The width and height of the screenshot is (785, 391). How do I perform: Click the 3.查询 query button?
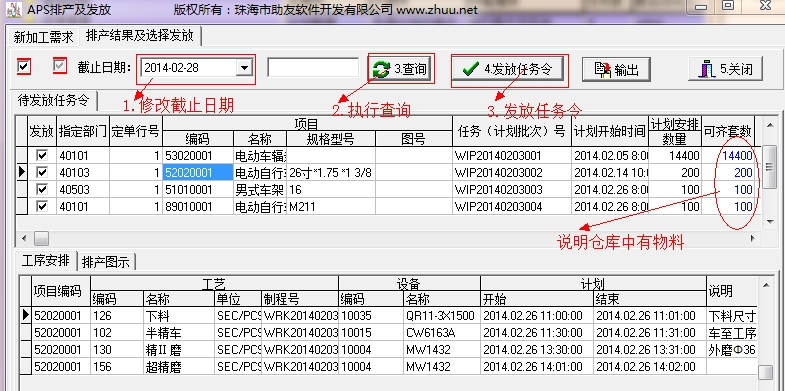(x=401, y=69)
